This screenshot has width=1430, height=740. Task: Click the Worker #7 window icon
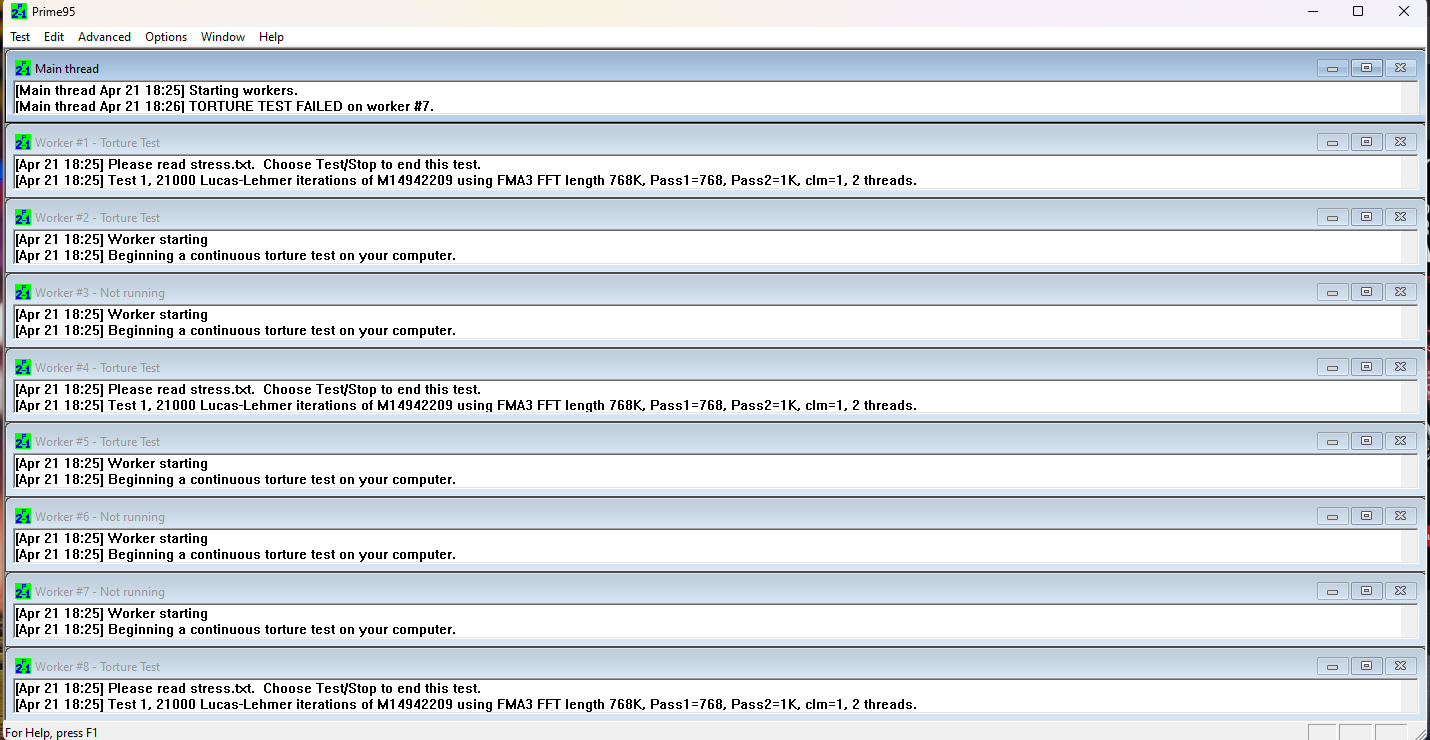click(23, 591)
